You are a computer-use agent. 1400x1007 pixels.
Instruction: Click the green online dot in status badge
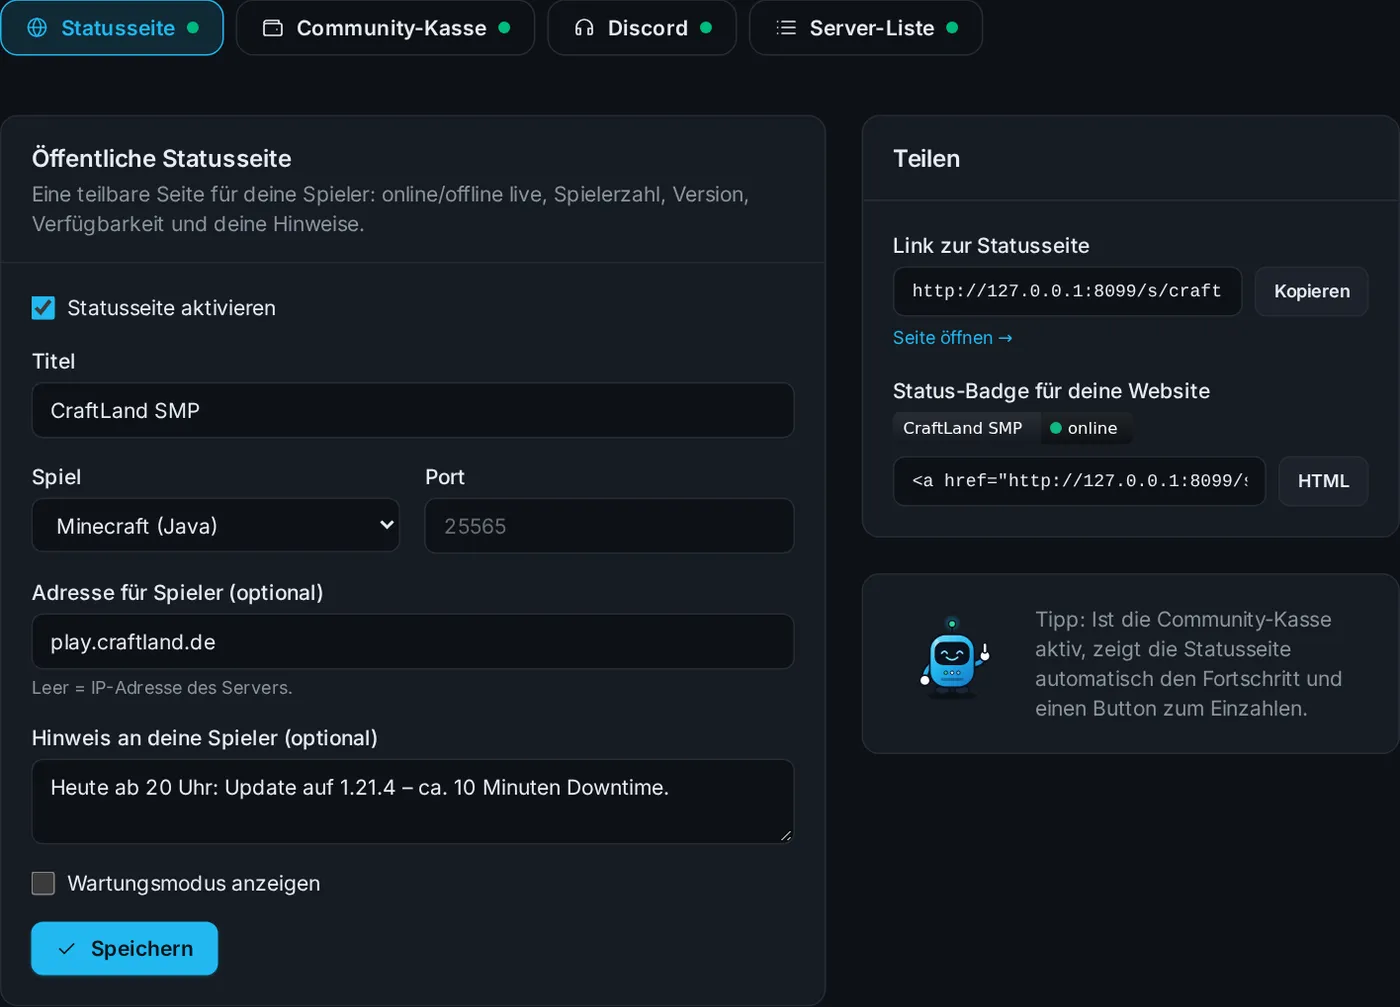[x=1055, y=428]
